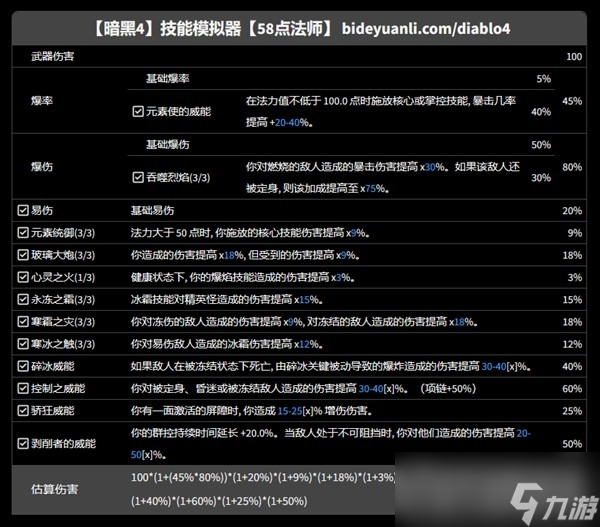
Task: Click the weapon damage value 100
Action: 572,57
